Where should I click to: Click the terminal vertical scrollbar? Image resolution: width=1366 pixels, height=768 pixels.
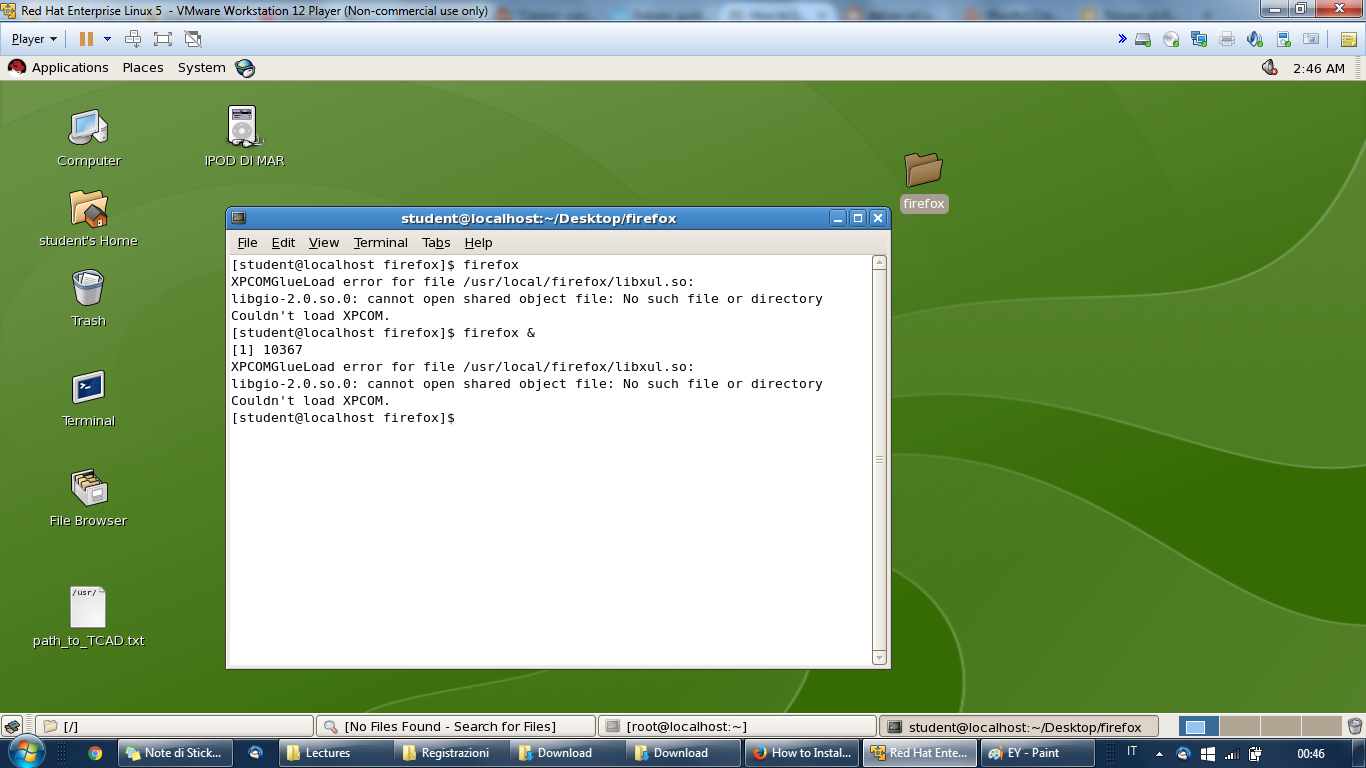[879, 460]
